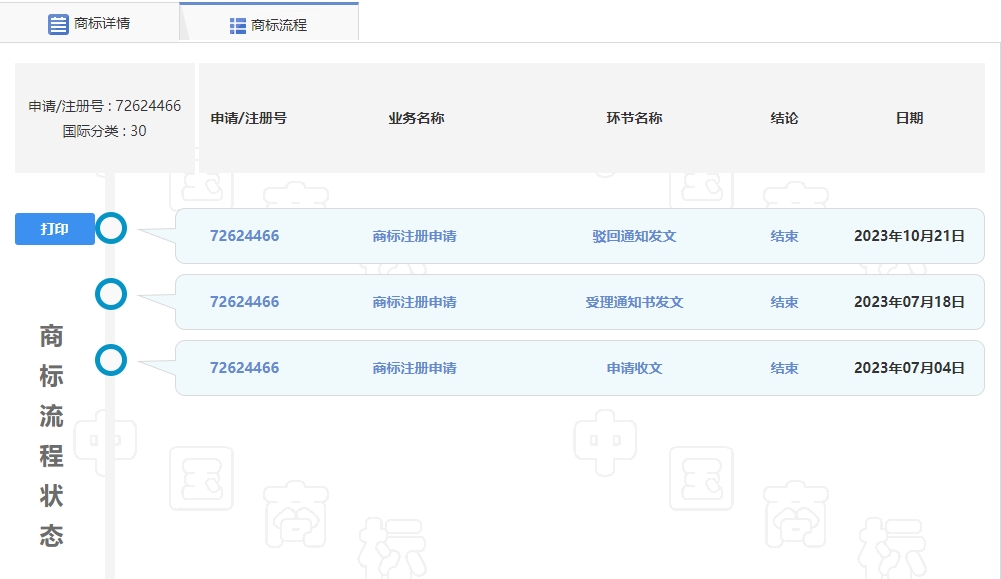
Task: Click 结束 in the 2023年07月18日 row
Action: pyautogui.click(x=784, y=302)
